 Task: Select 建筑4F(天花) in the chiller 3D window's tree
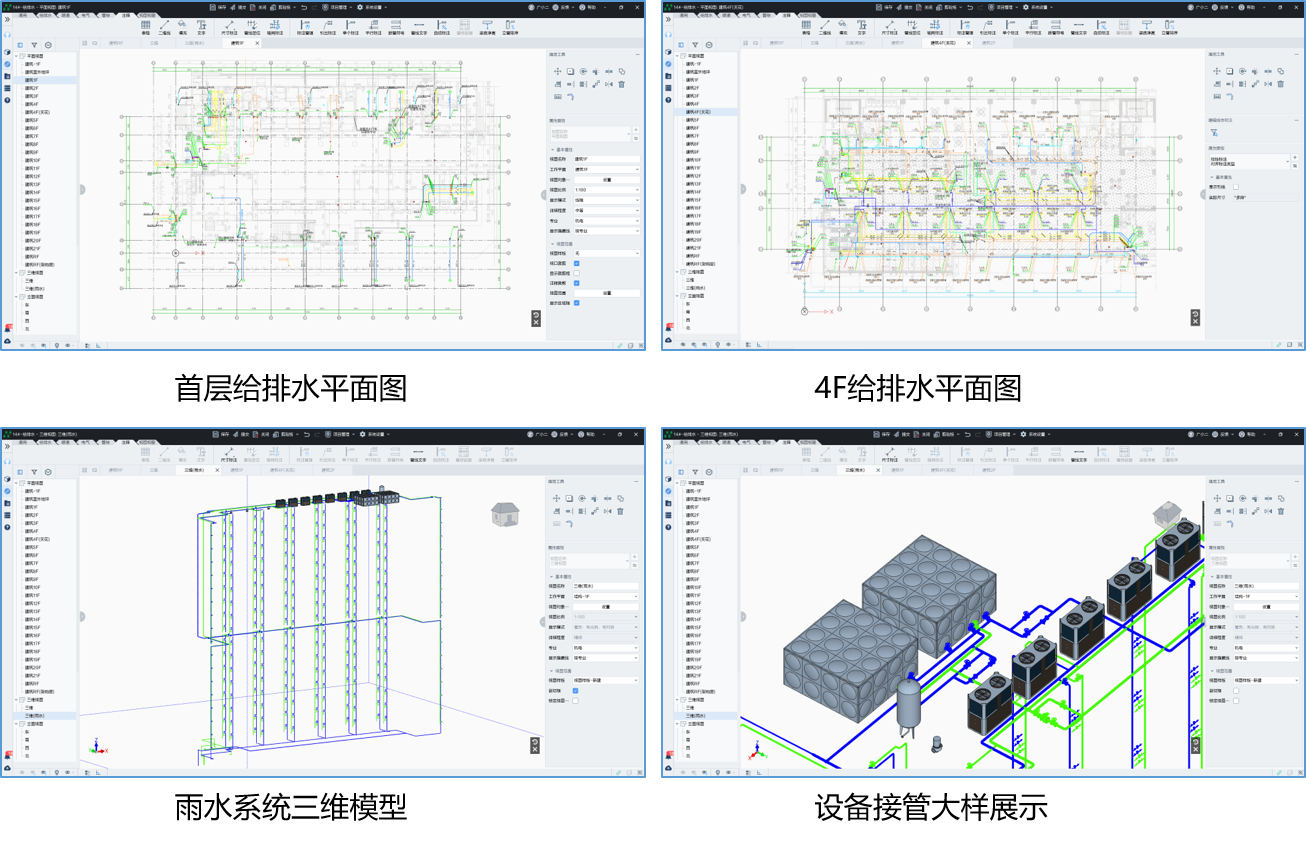700,539
